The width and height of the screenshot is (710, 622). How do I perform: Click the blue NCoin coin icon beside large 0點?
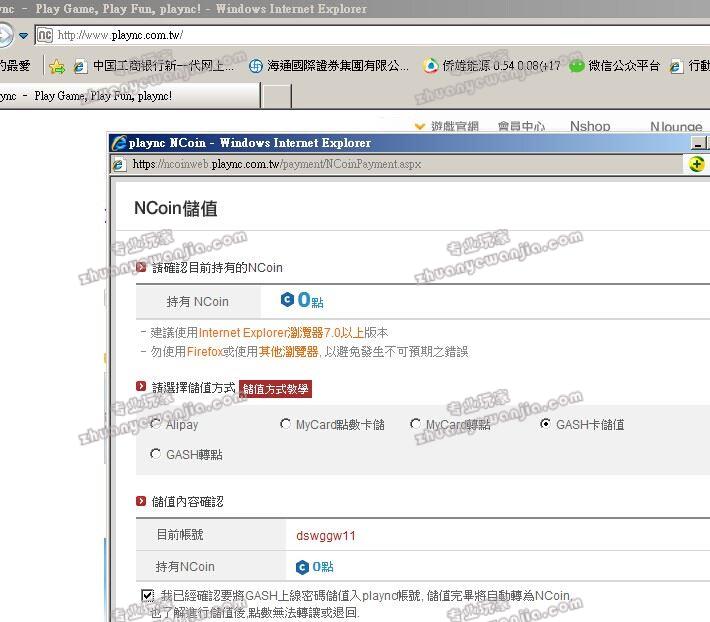pyautogui.click(x=288, y=299)
